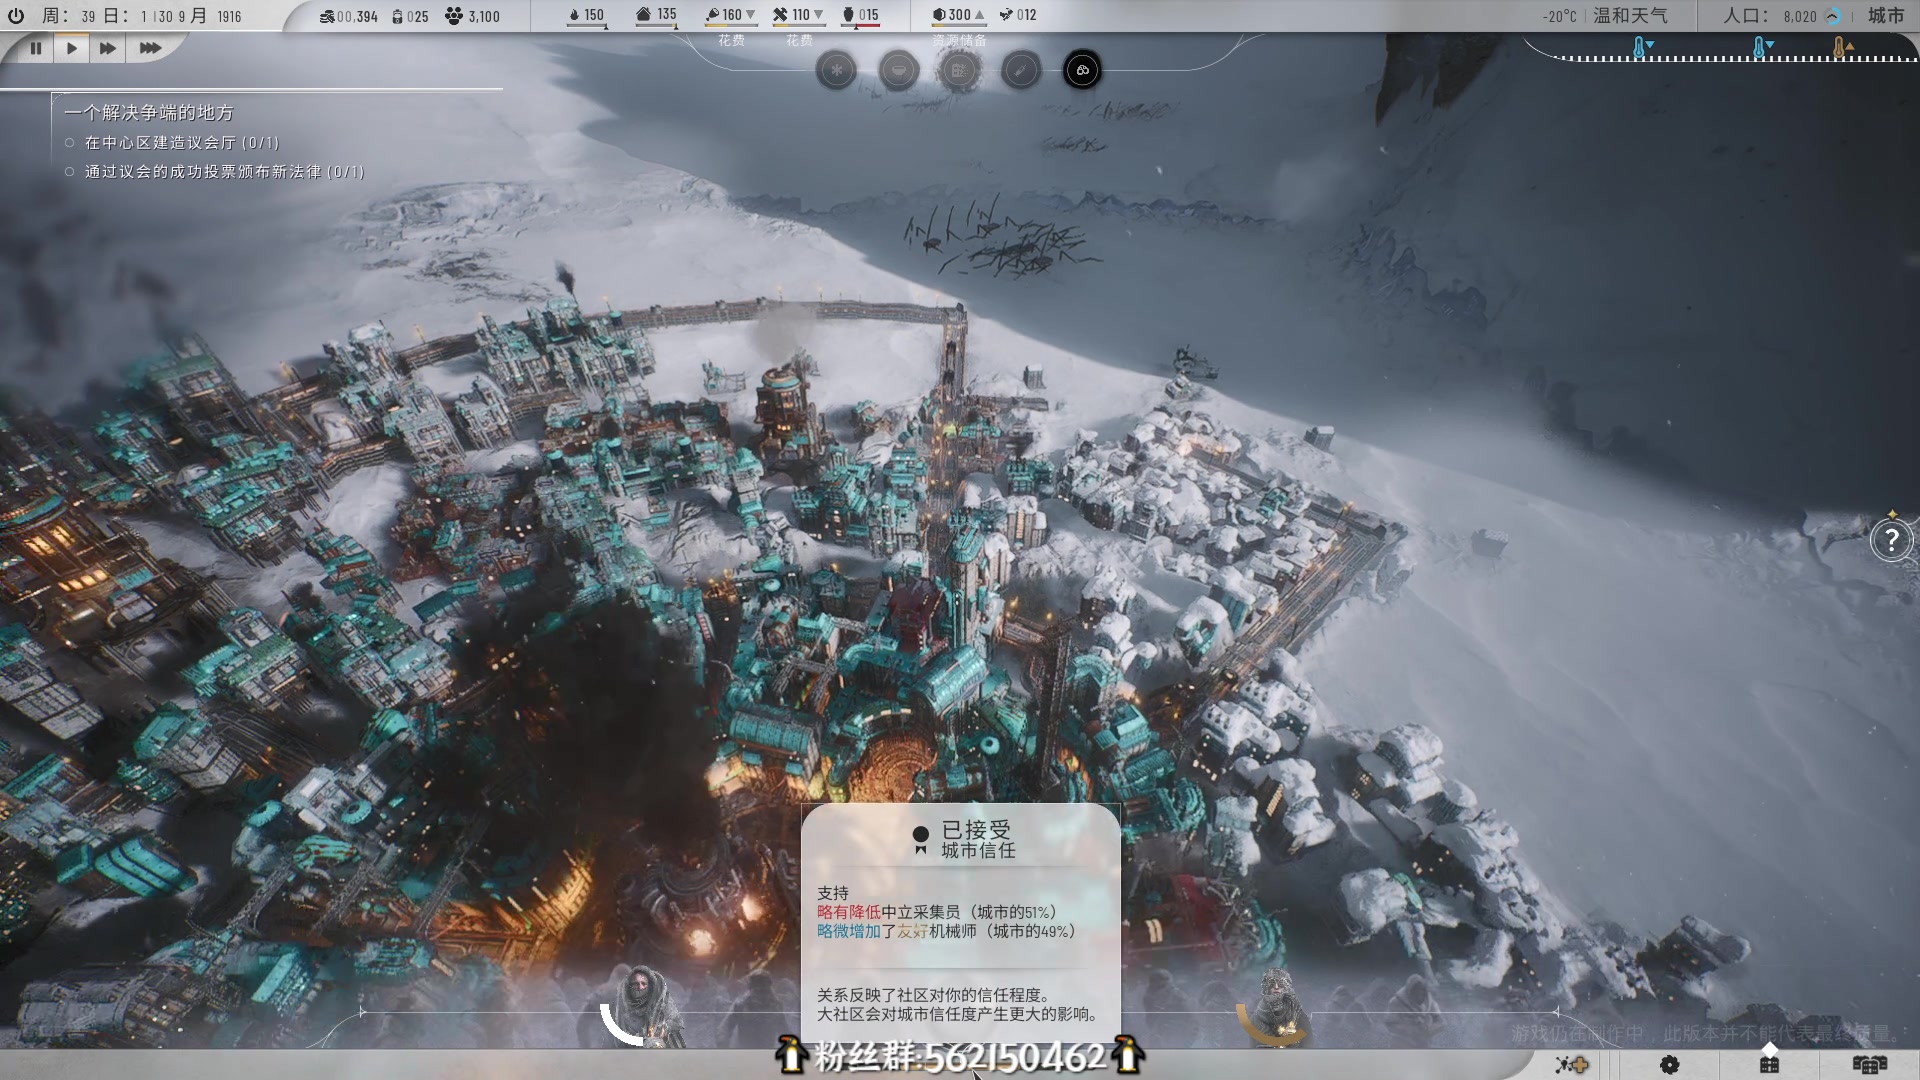This screenshot has height=1080, width=1920.
Task: Click the 已接受 城市信任 tooltip header
Action: (x=976, y=840)
